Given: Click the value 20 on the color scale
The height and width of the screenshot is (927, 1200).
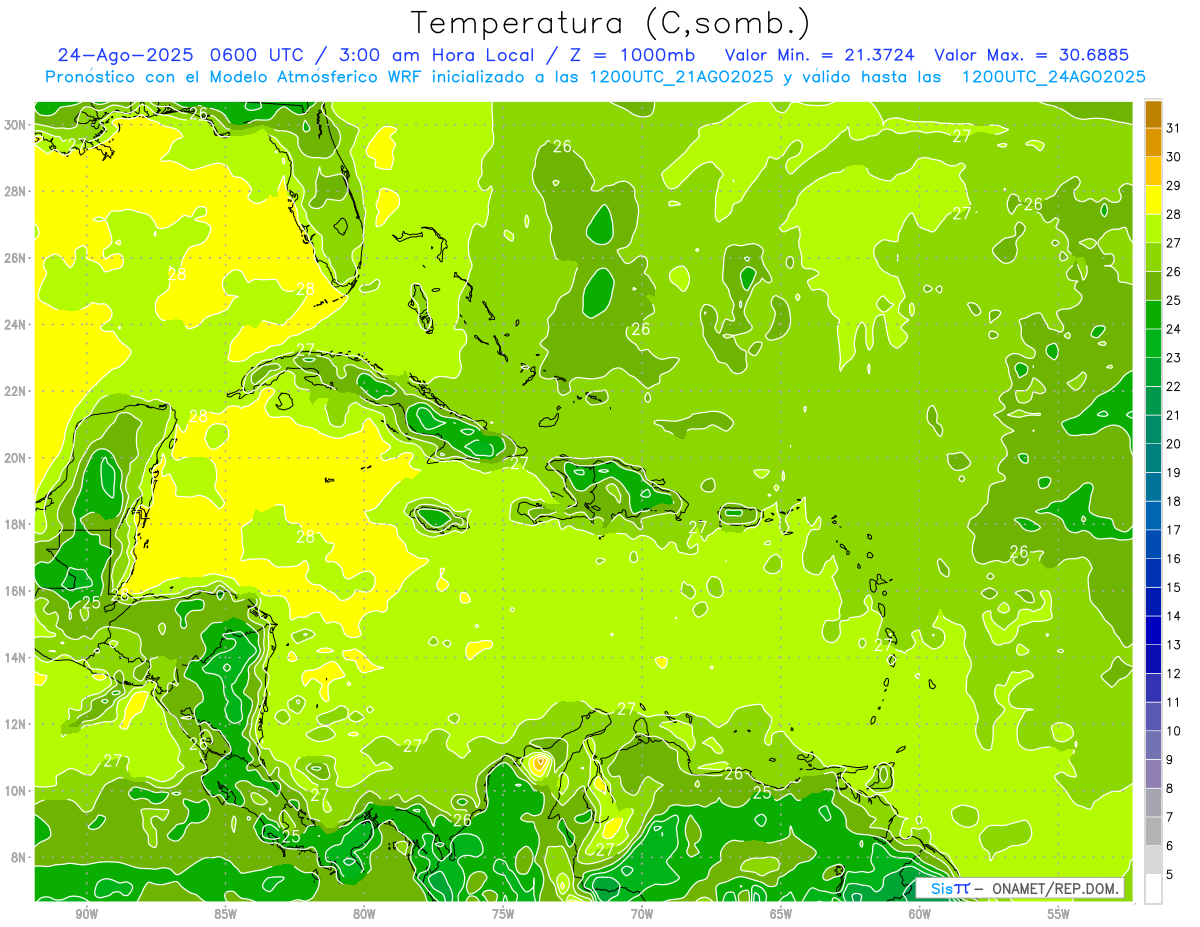Looking at the screenshot, I should [1173, 444].
